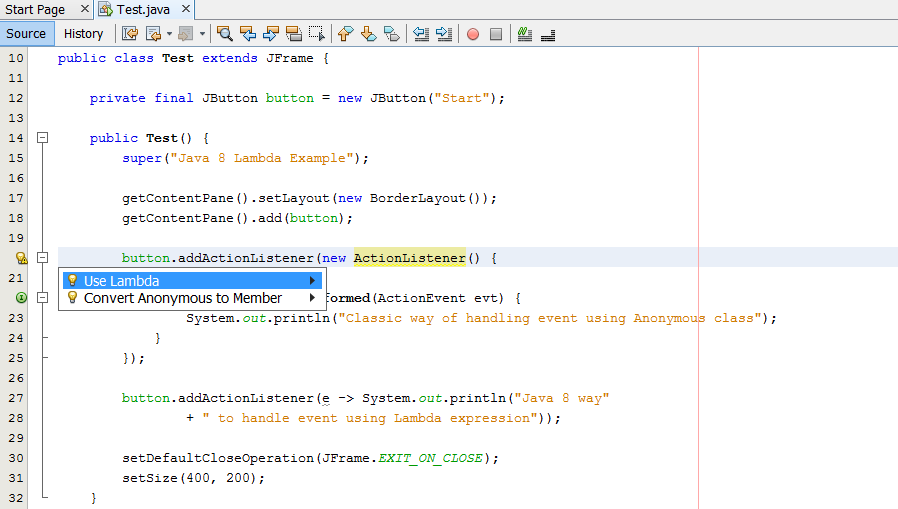The image size is (898, 509).
Task: Click ActionEvent evt parameter on line 22
Action: coord(437,298)
